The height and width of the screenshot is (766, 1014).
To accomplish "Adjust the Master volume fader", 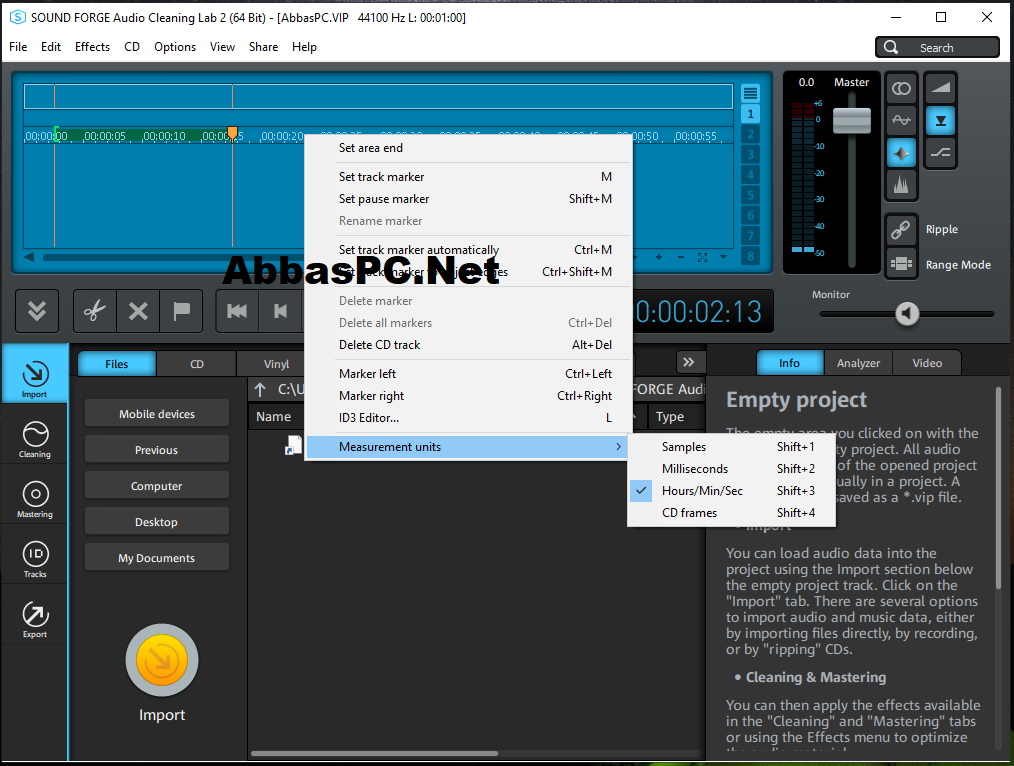I will pos(851,121).
